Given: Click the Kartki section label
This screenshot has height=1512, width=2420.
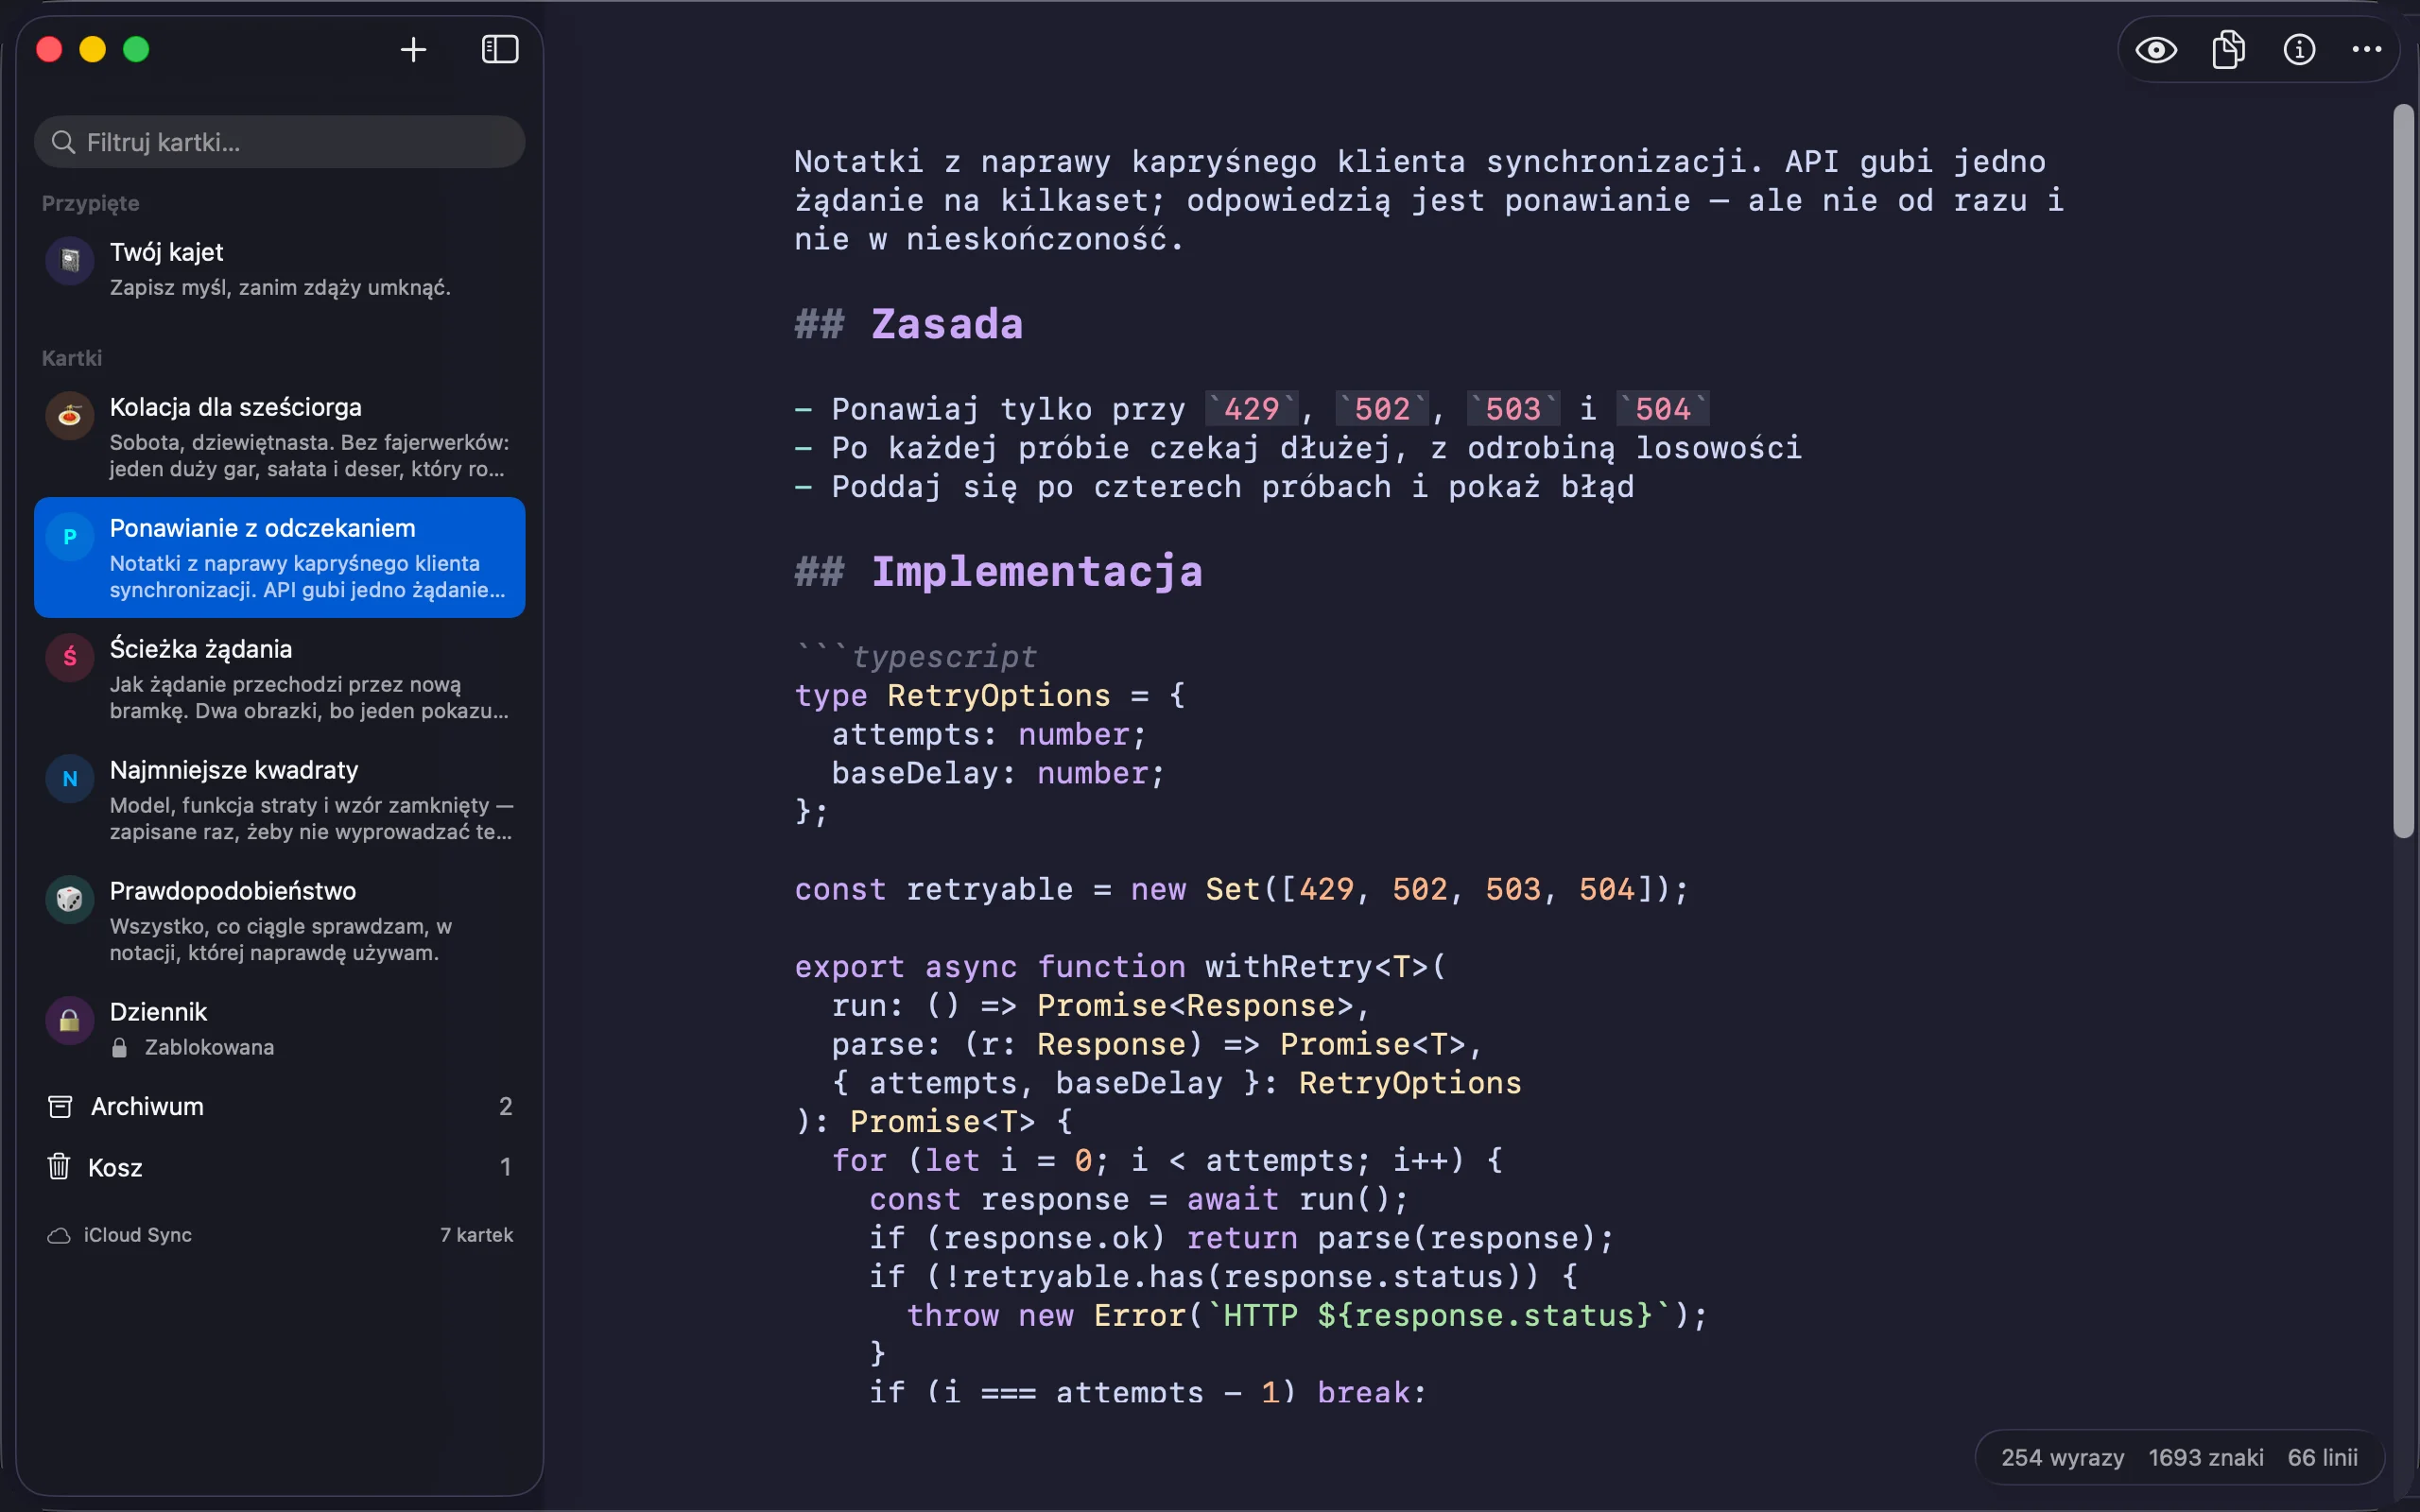Looking at the screenshot, I should 72,358.
